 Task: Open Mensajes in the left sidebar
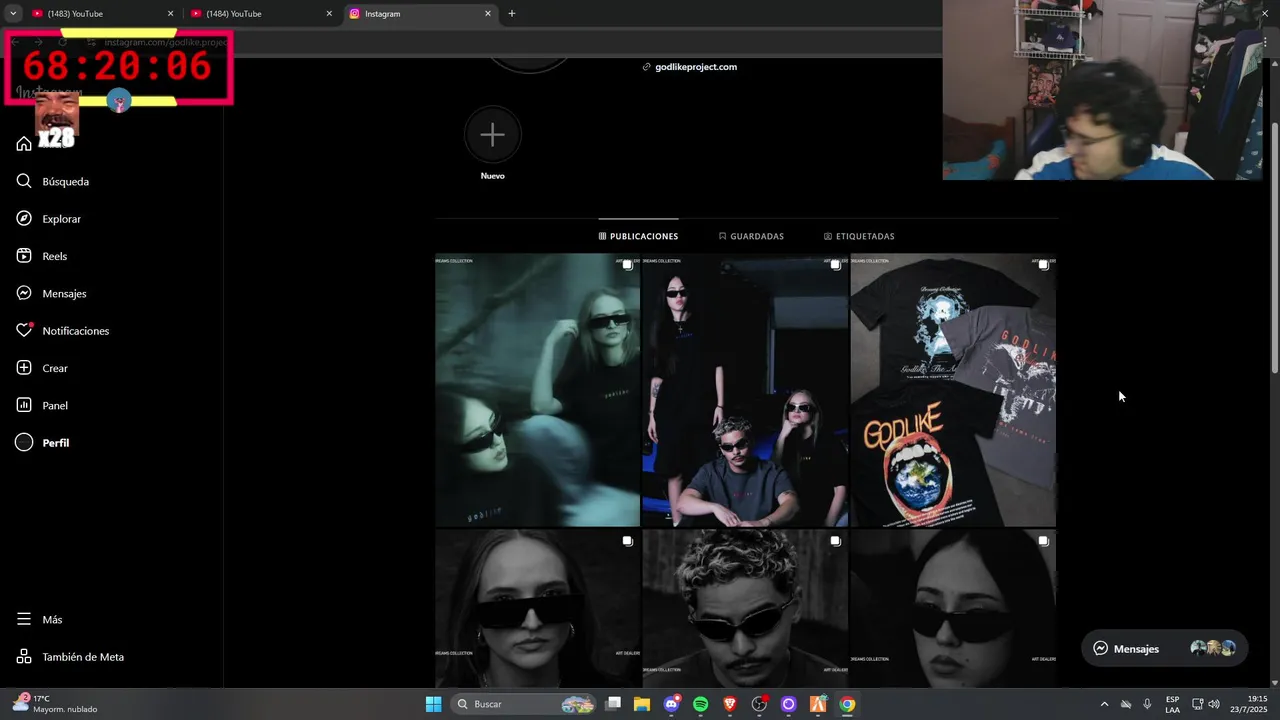51,294
